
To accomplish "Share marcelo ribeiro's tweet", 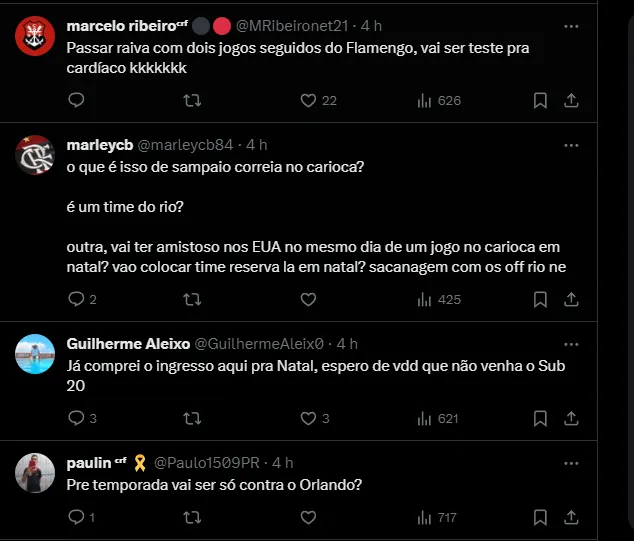I will 571,100.
